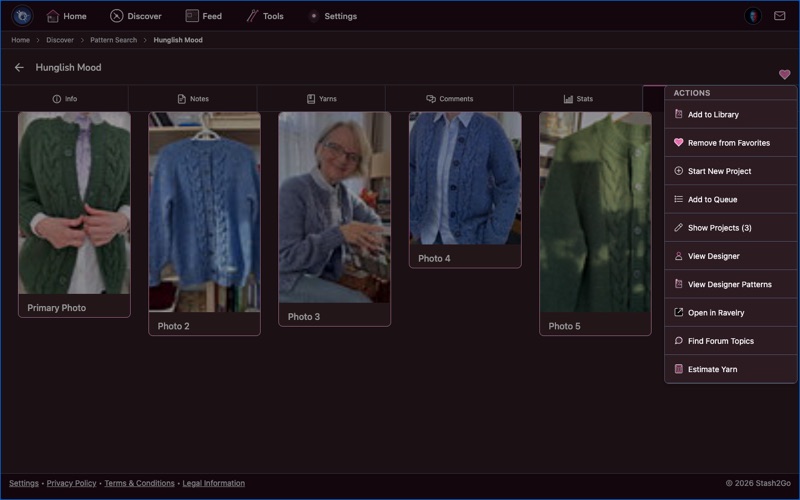The width and height of the screenshot is (800, 500).
Task: Go to Home breadcrumb
Action: (x=20, y=40)
